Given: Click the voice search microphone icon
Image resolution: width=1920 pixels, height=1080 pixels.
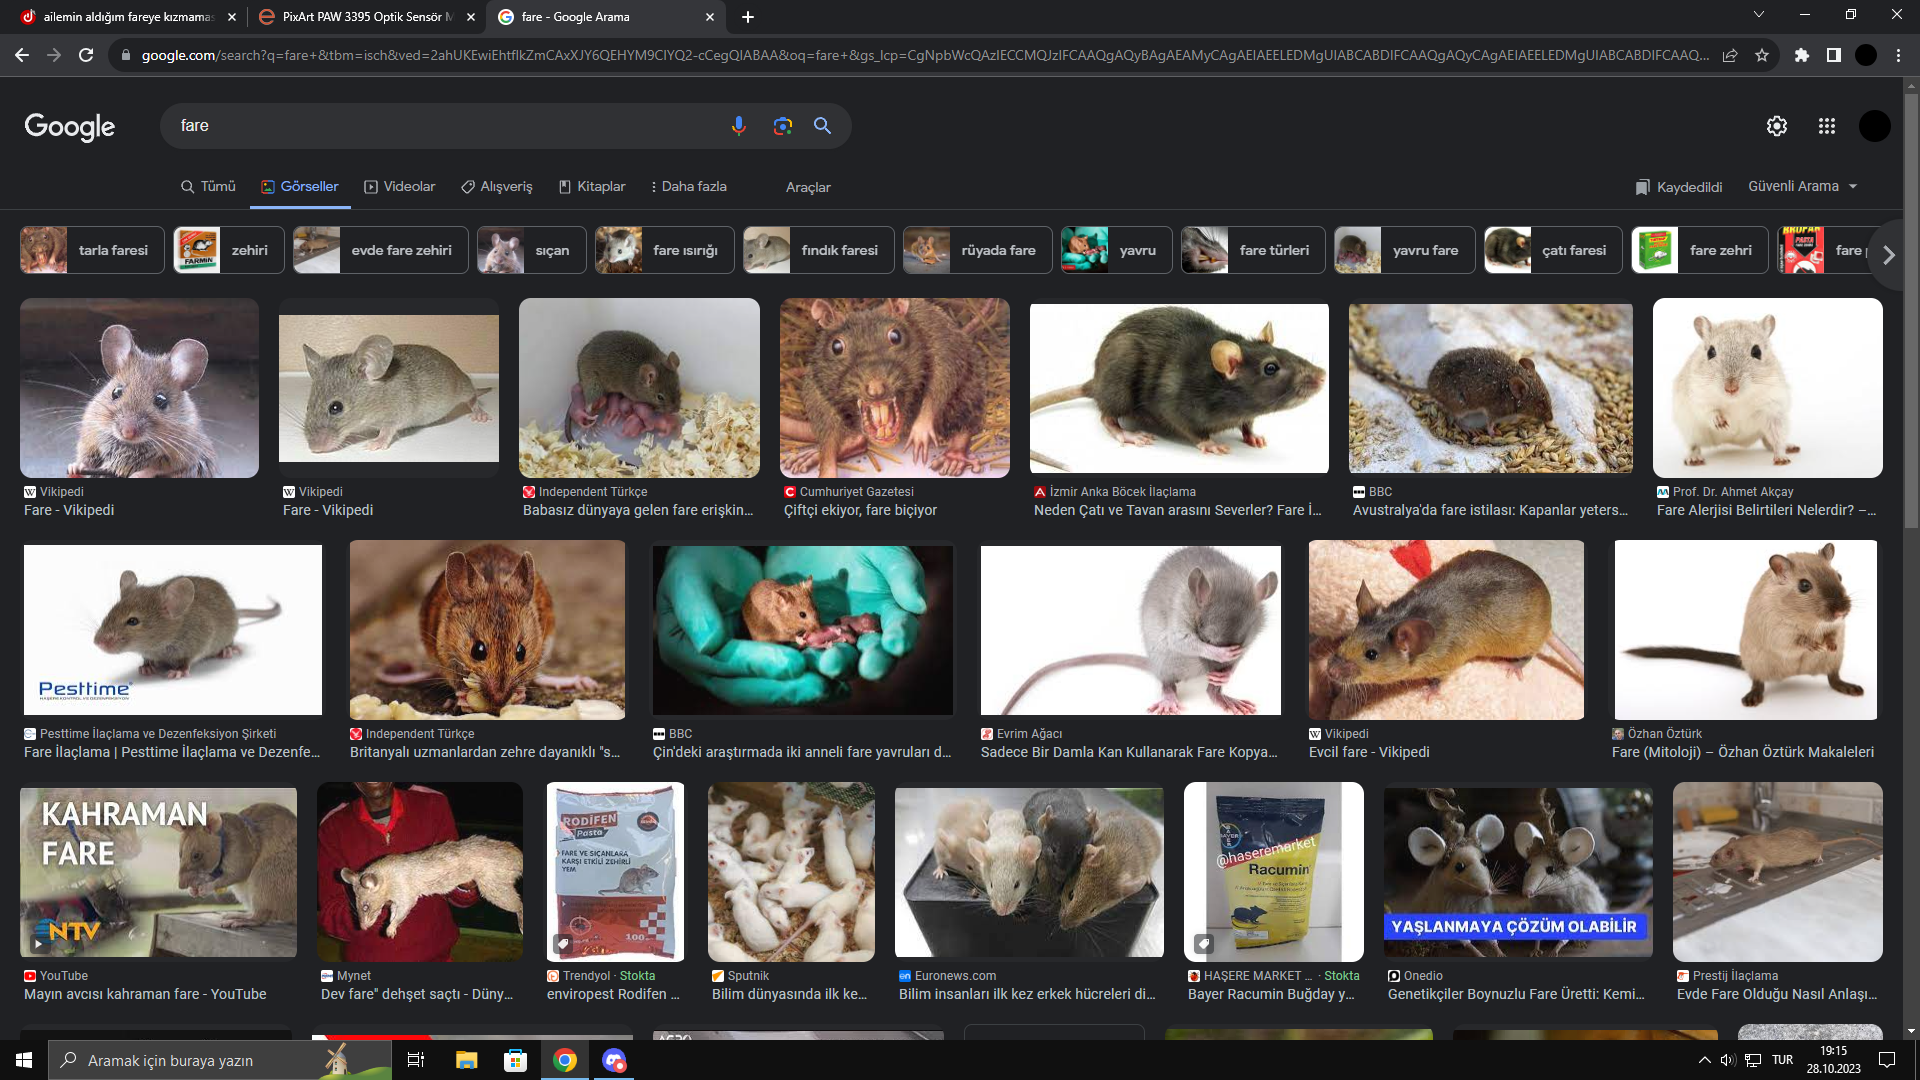Looking at the screenshot, I should (x=738, y=126).
